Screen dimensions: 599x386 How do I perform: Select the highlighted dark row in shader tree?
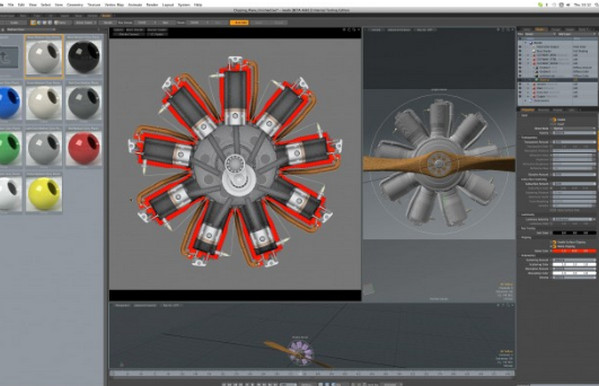coord(558,80)
